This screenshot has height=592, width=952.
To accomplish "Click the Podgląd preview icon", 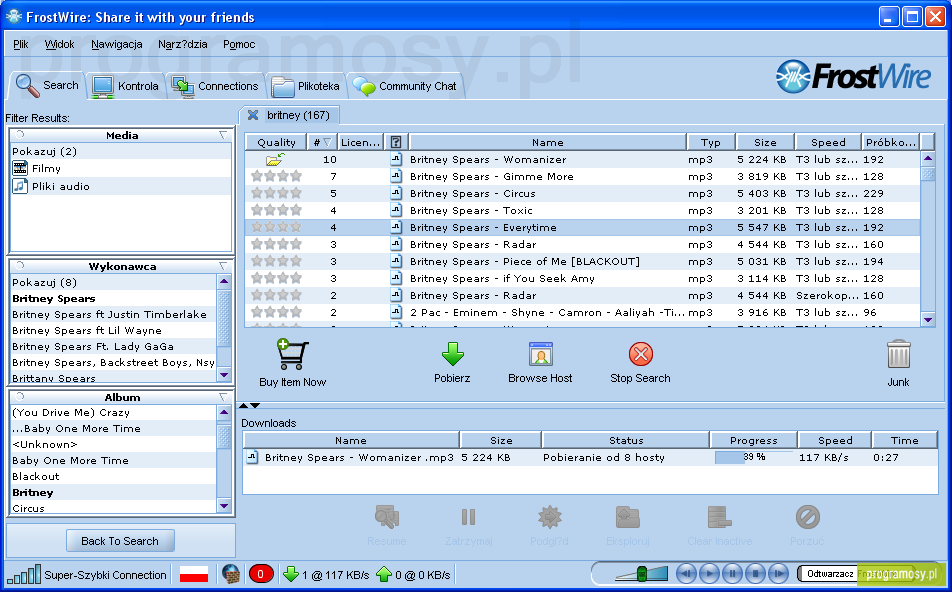I will pyautogui.click(x=549, y=517).
